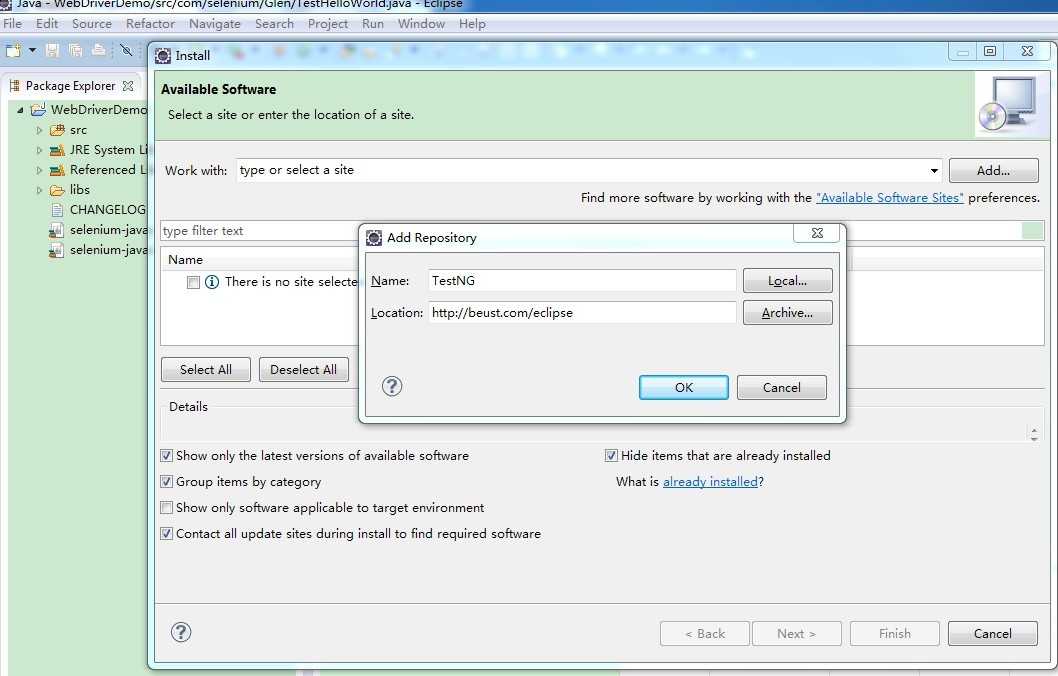The height and width of the screenshot is (676, 1058).
Task: Open the Source menu
Action: [92, 24]
